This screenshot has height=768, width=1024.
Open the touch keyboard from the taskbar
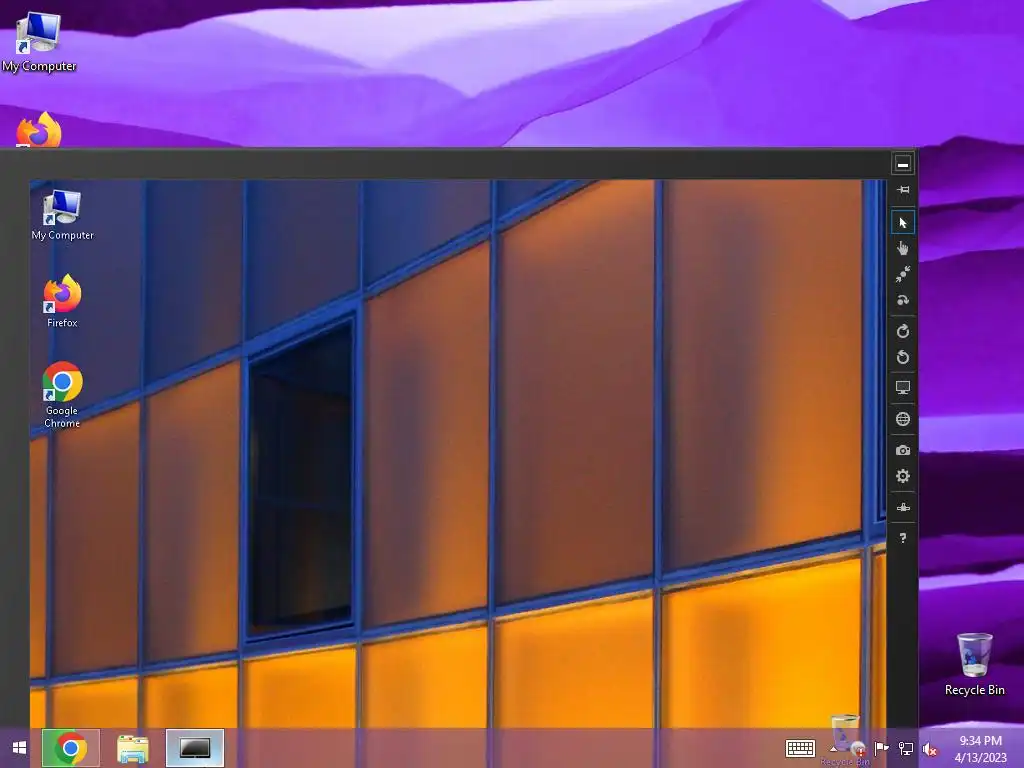point(800,748)
